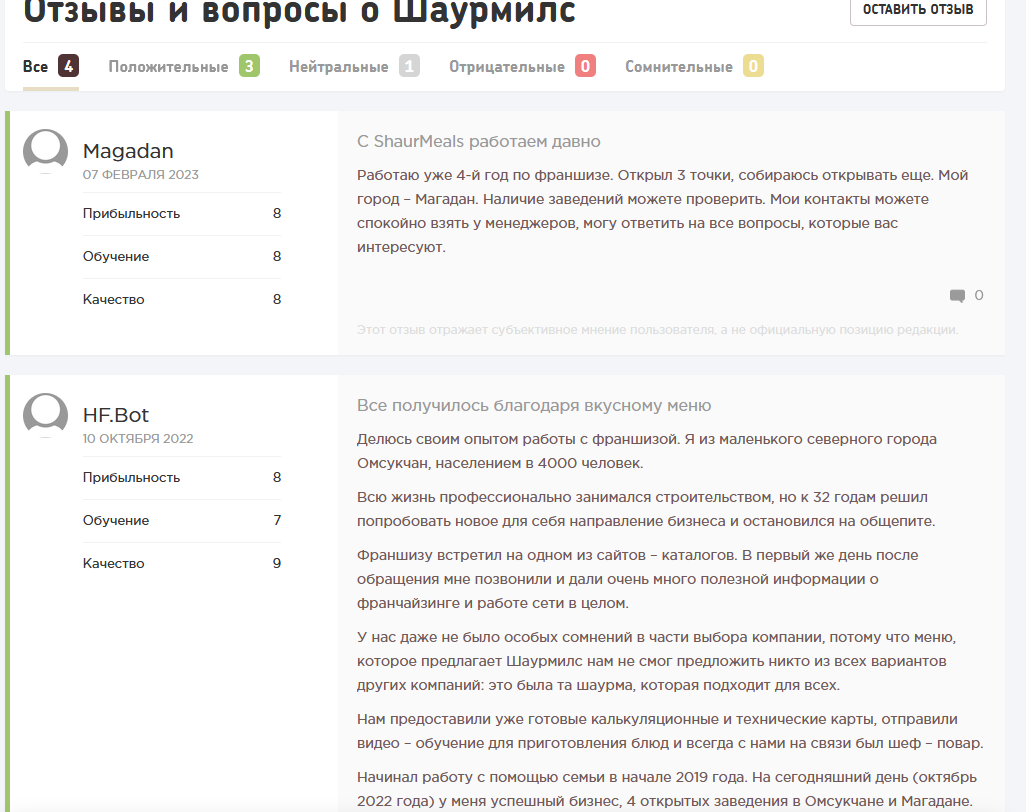Click Обучение score 7 in HF.Bot review
Image resolution: width=1026 pixels, height=812 pixels.
pos(277,520)
